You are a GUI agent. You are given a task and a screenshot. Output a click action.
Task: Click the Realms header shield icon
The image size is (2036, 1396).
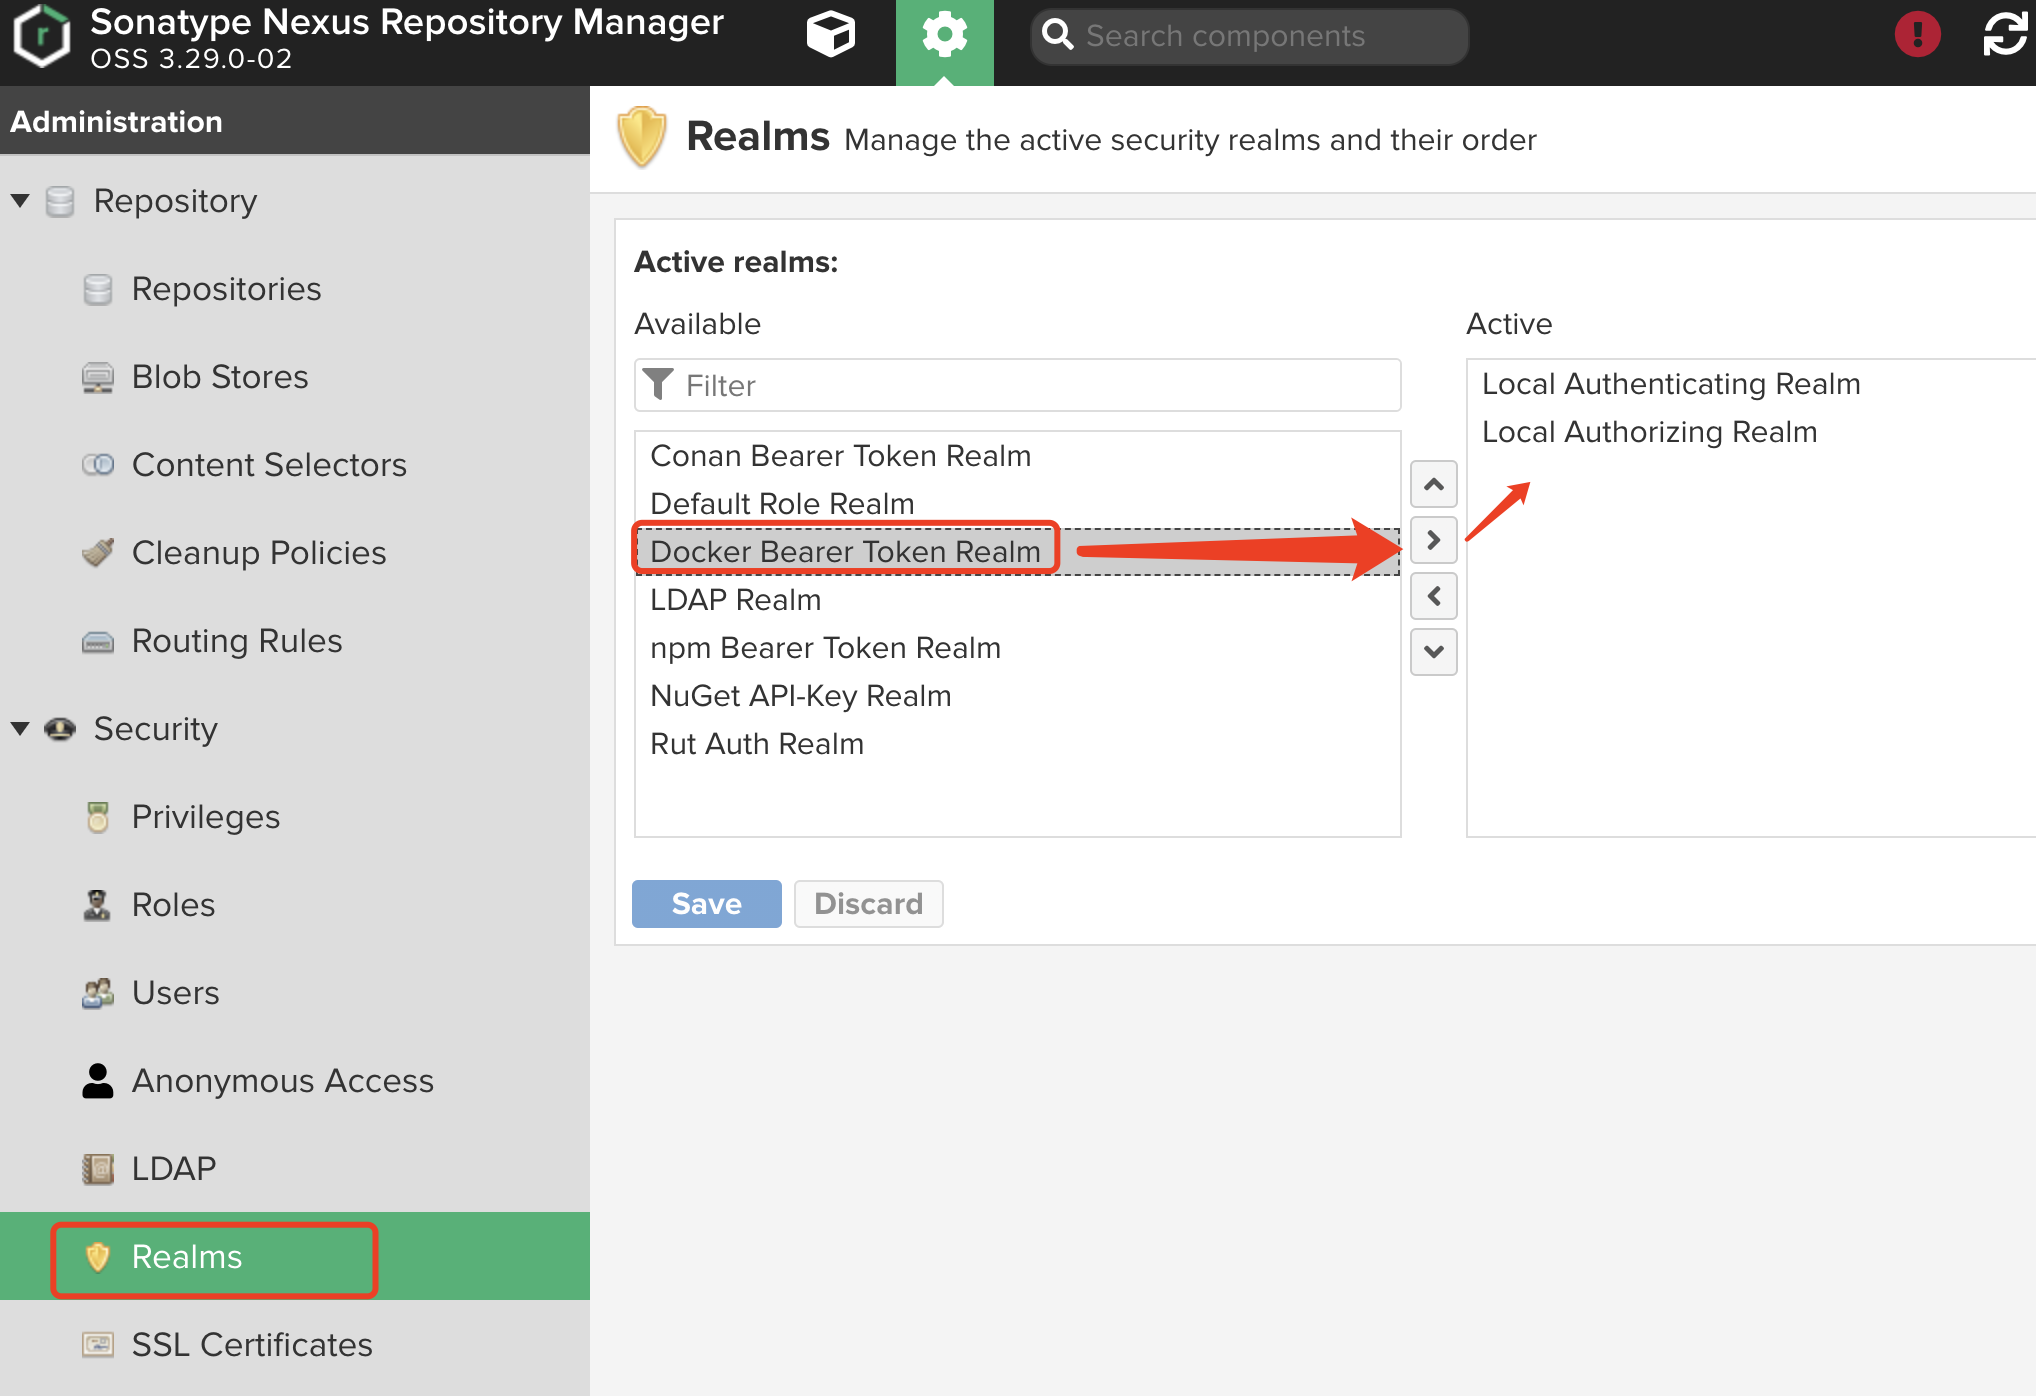pos(642,137)
